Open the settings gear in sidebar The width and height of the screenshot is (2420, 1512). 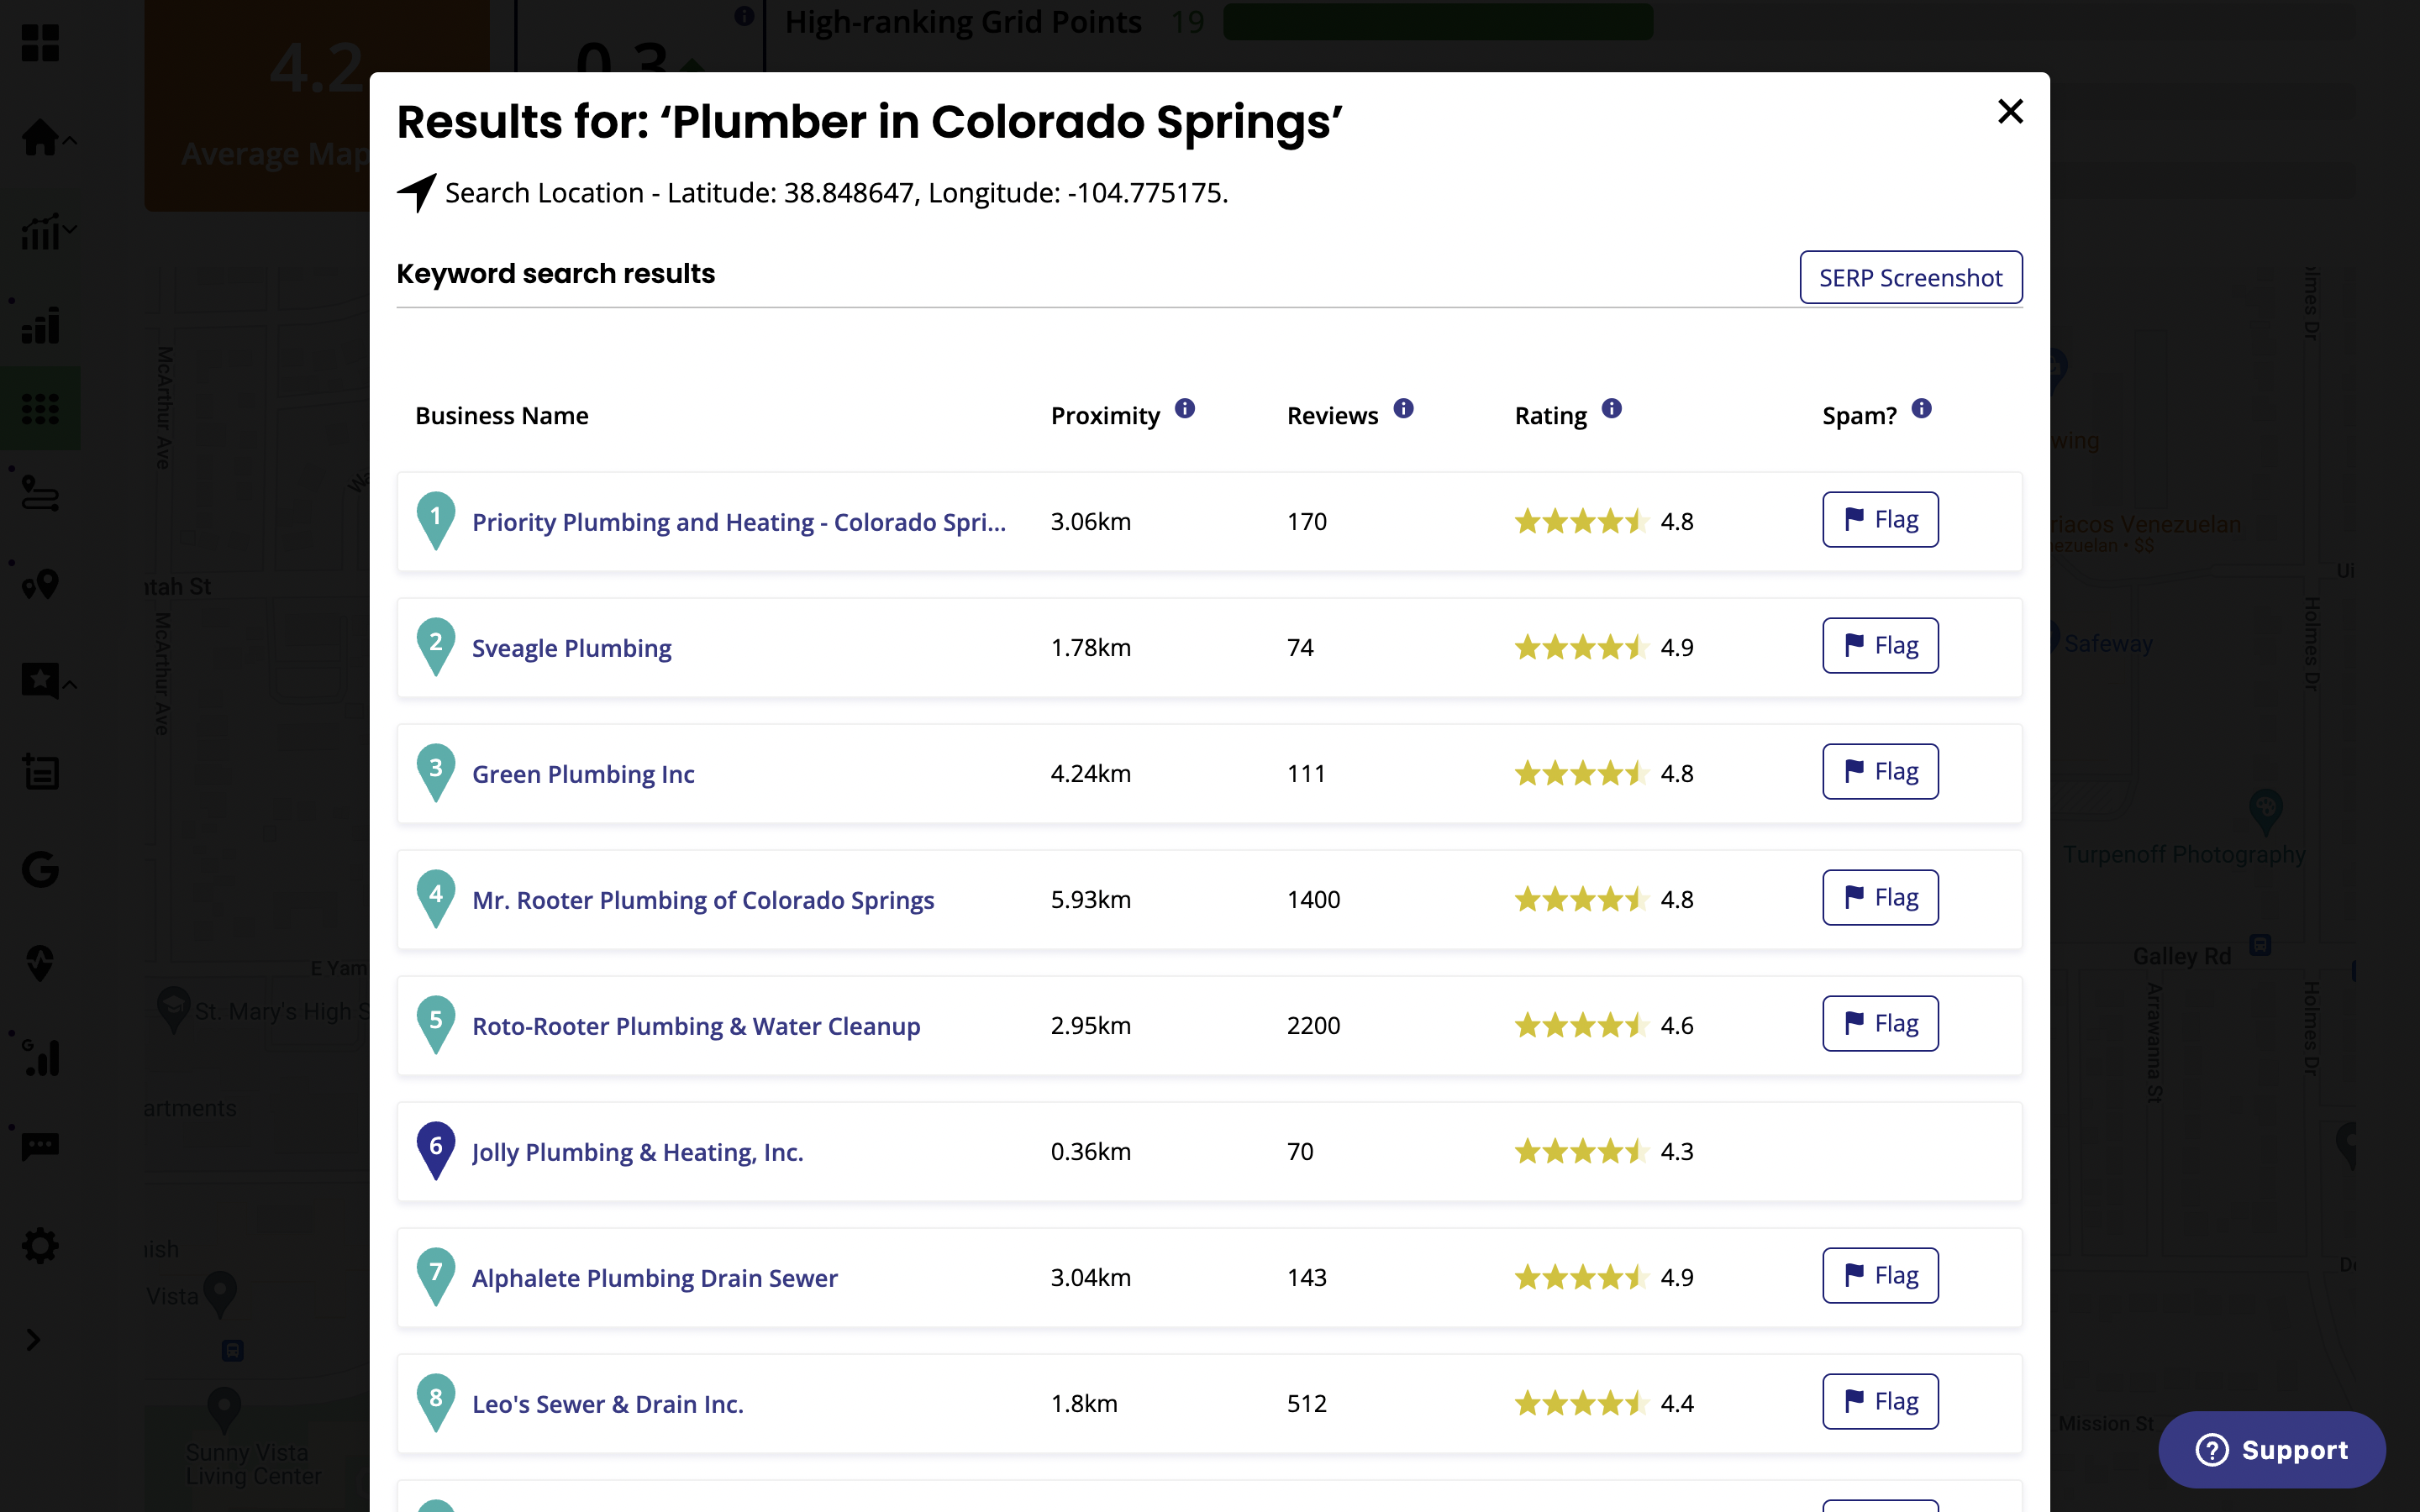(40, 1246)
